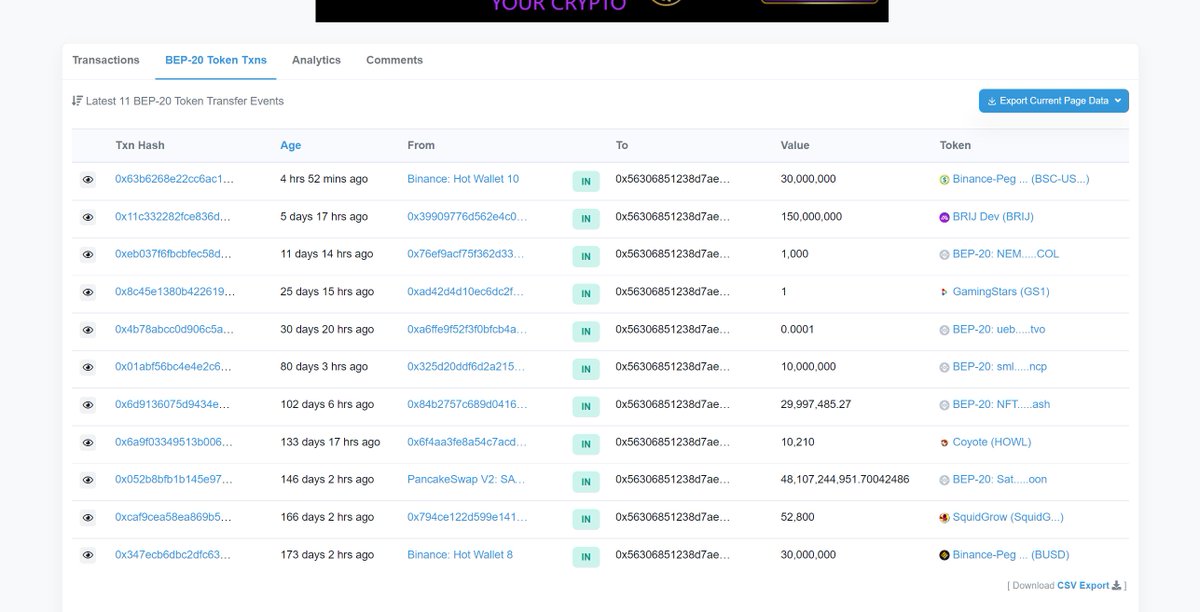
Task: Click the Age column header link
Action: click(x=290, y=145)
